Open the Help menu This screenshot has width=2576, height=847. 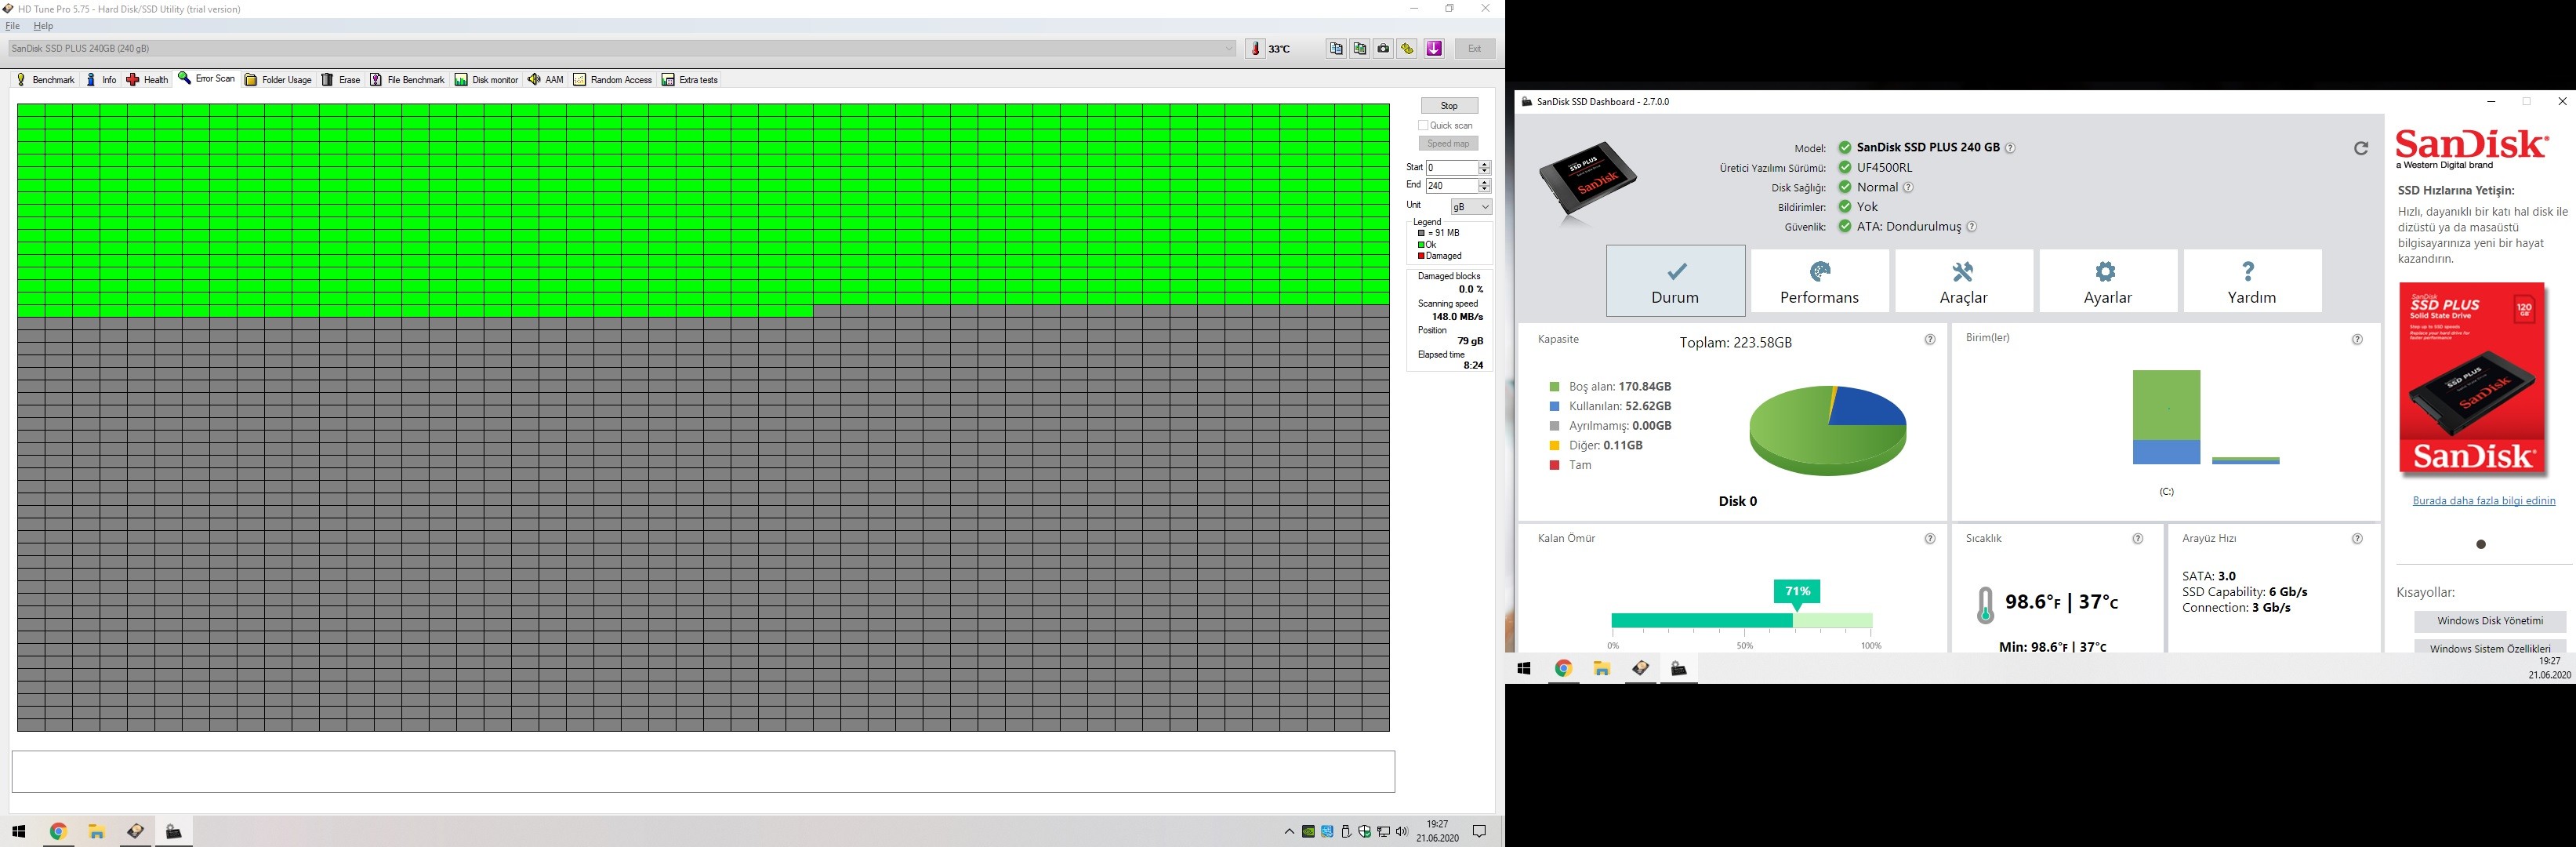[43, 26]
